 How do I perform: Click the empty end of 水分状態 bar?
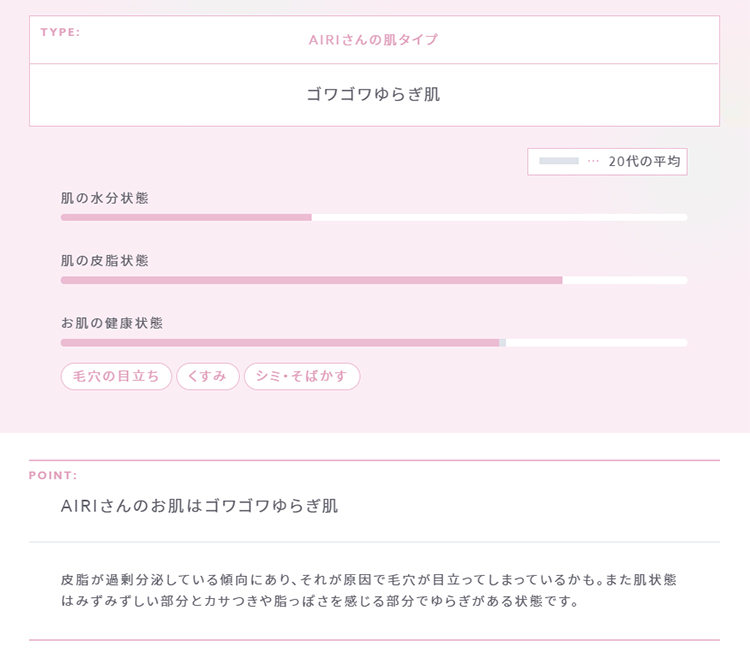coord(499,218)
